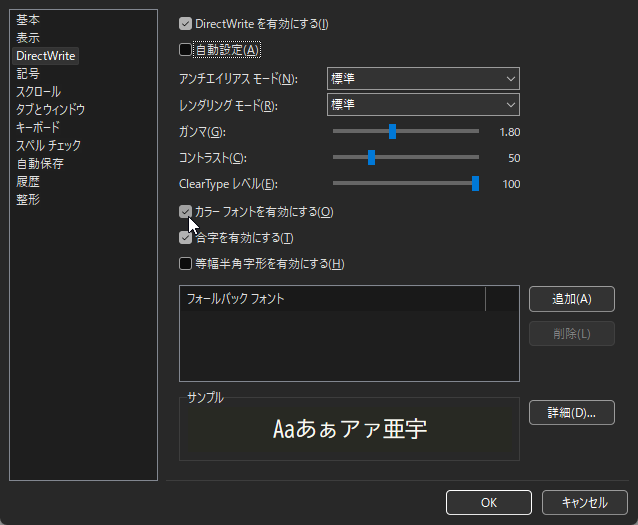This screenshot has width=638, height=525.
Task: Click the ガンマ slider handle
Action: [x=392, y=131]
